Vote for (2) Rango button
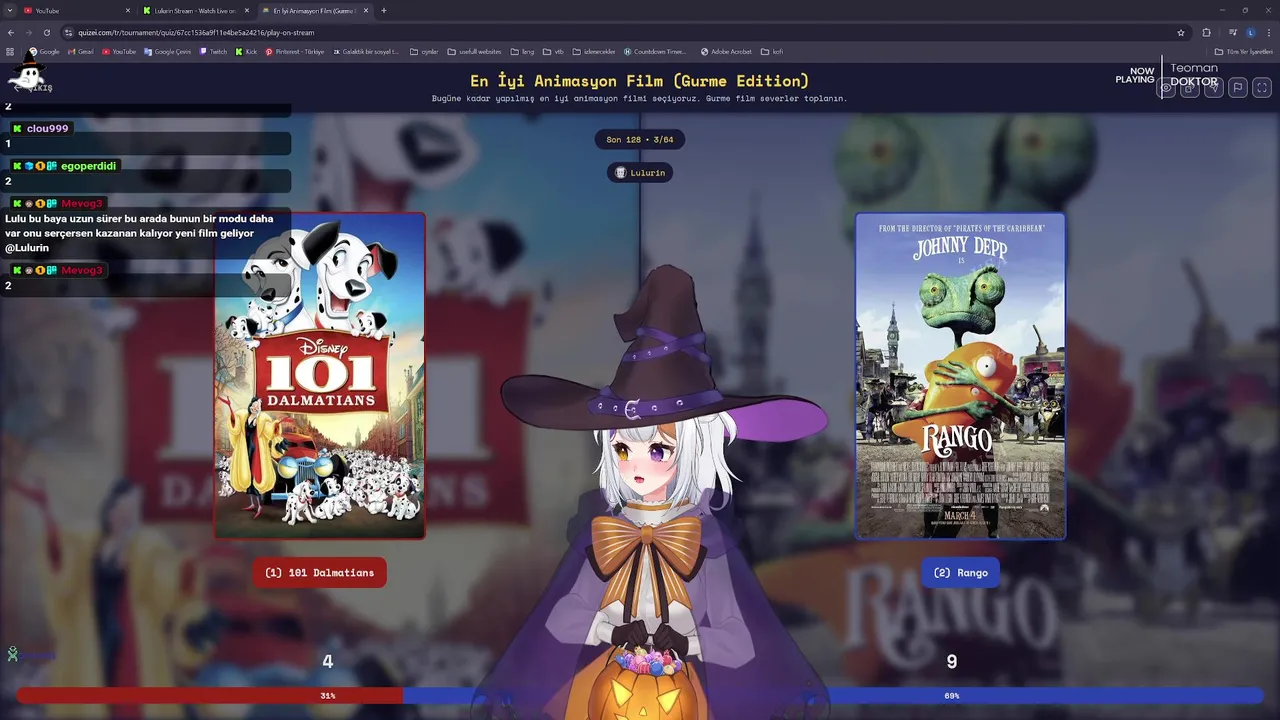 pos(960,573)
